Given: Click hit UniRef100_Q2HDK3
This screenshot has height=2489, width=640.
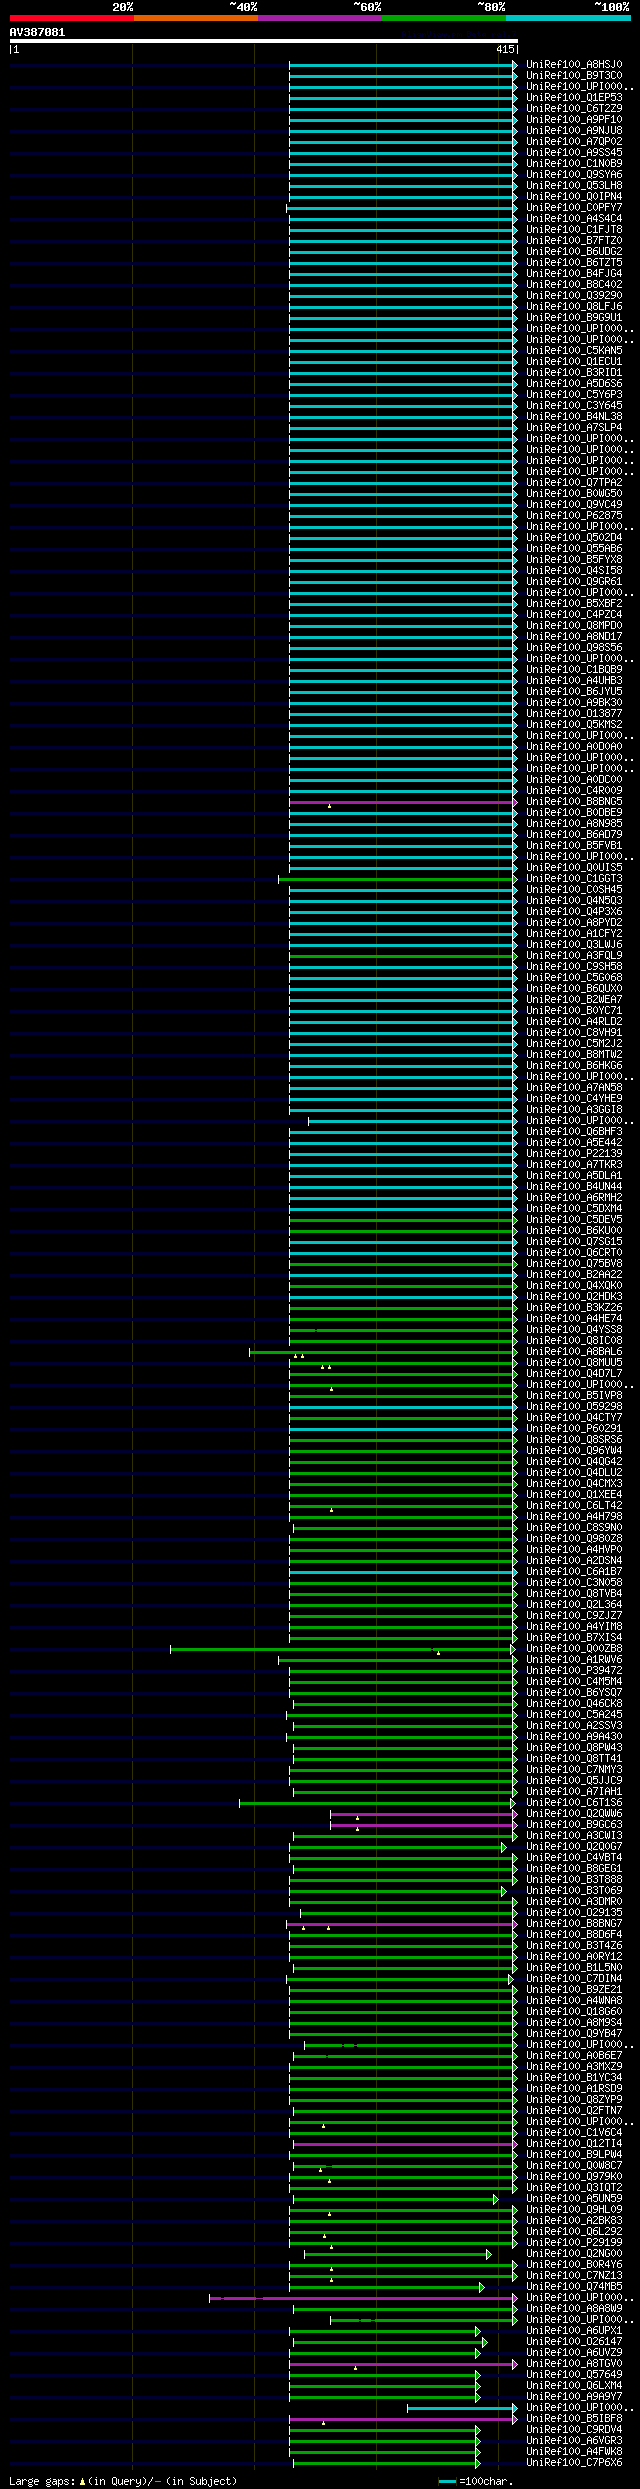Looking at the screenshot, I should [574, 1297].
